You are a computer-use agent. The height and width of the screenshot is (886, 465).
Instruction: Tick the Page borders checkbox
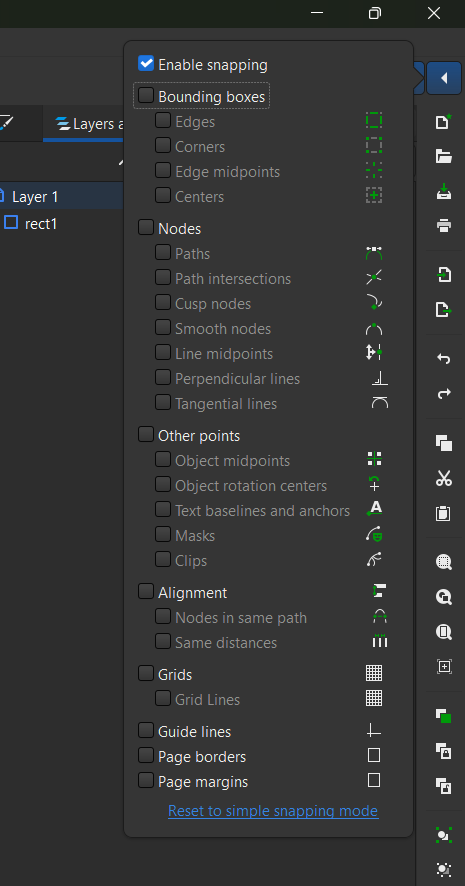click(x=146, y=755)
